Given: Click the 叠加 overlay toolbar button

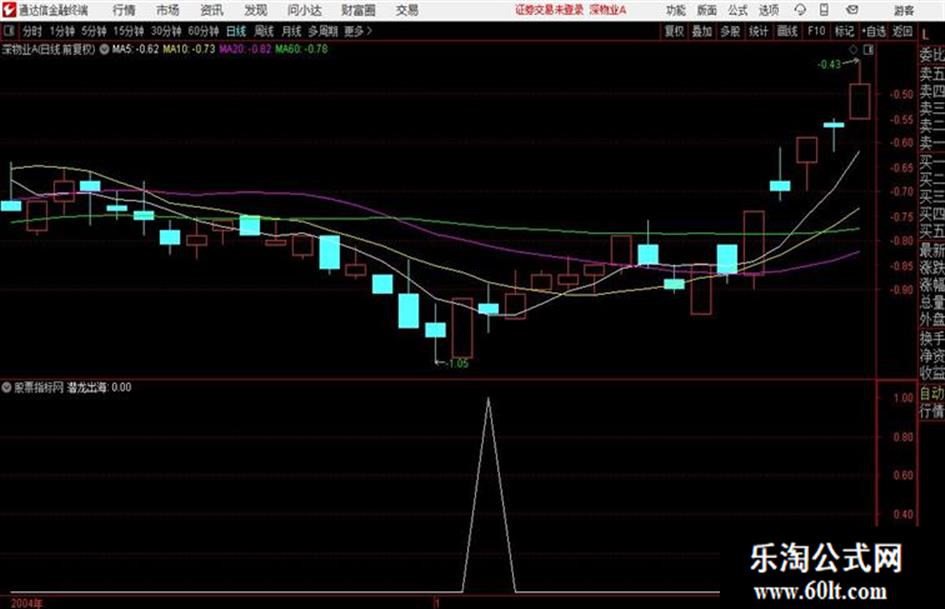Looking at the screenshot, I should (x=702, y=31).
